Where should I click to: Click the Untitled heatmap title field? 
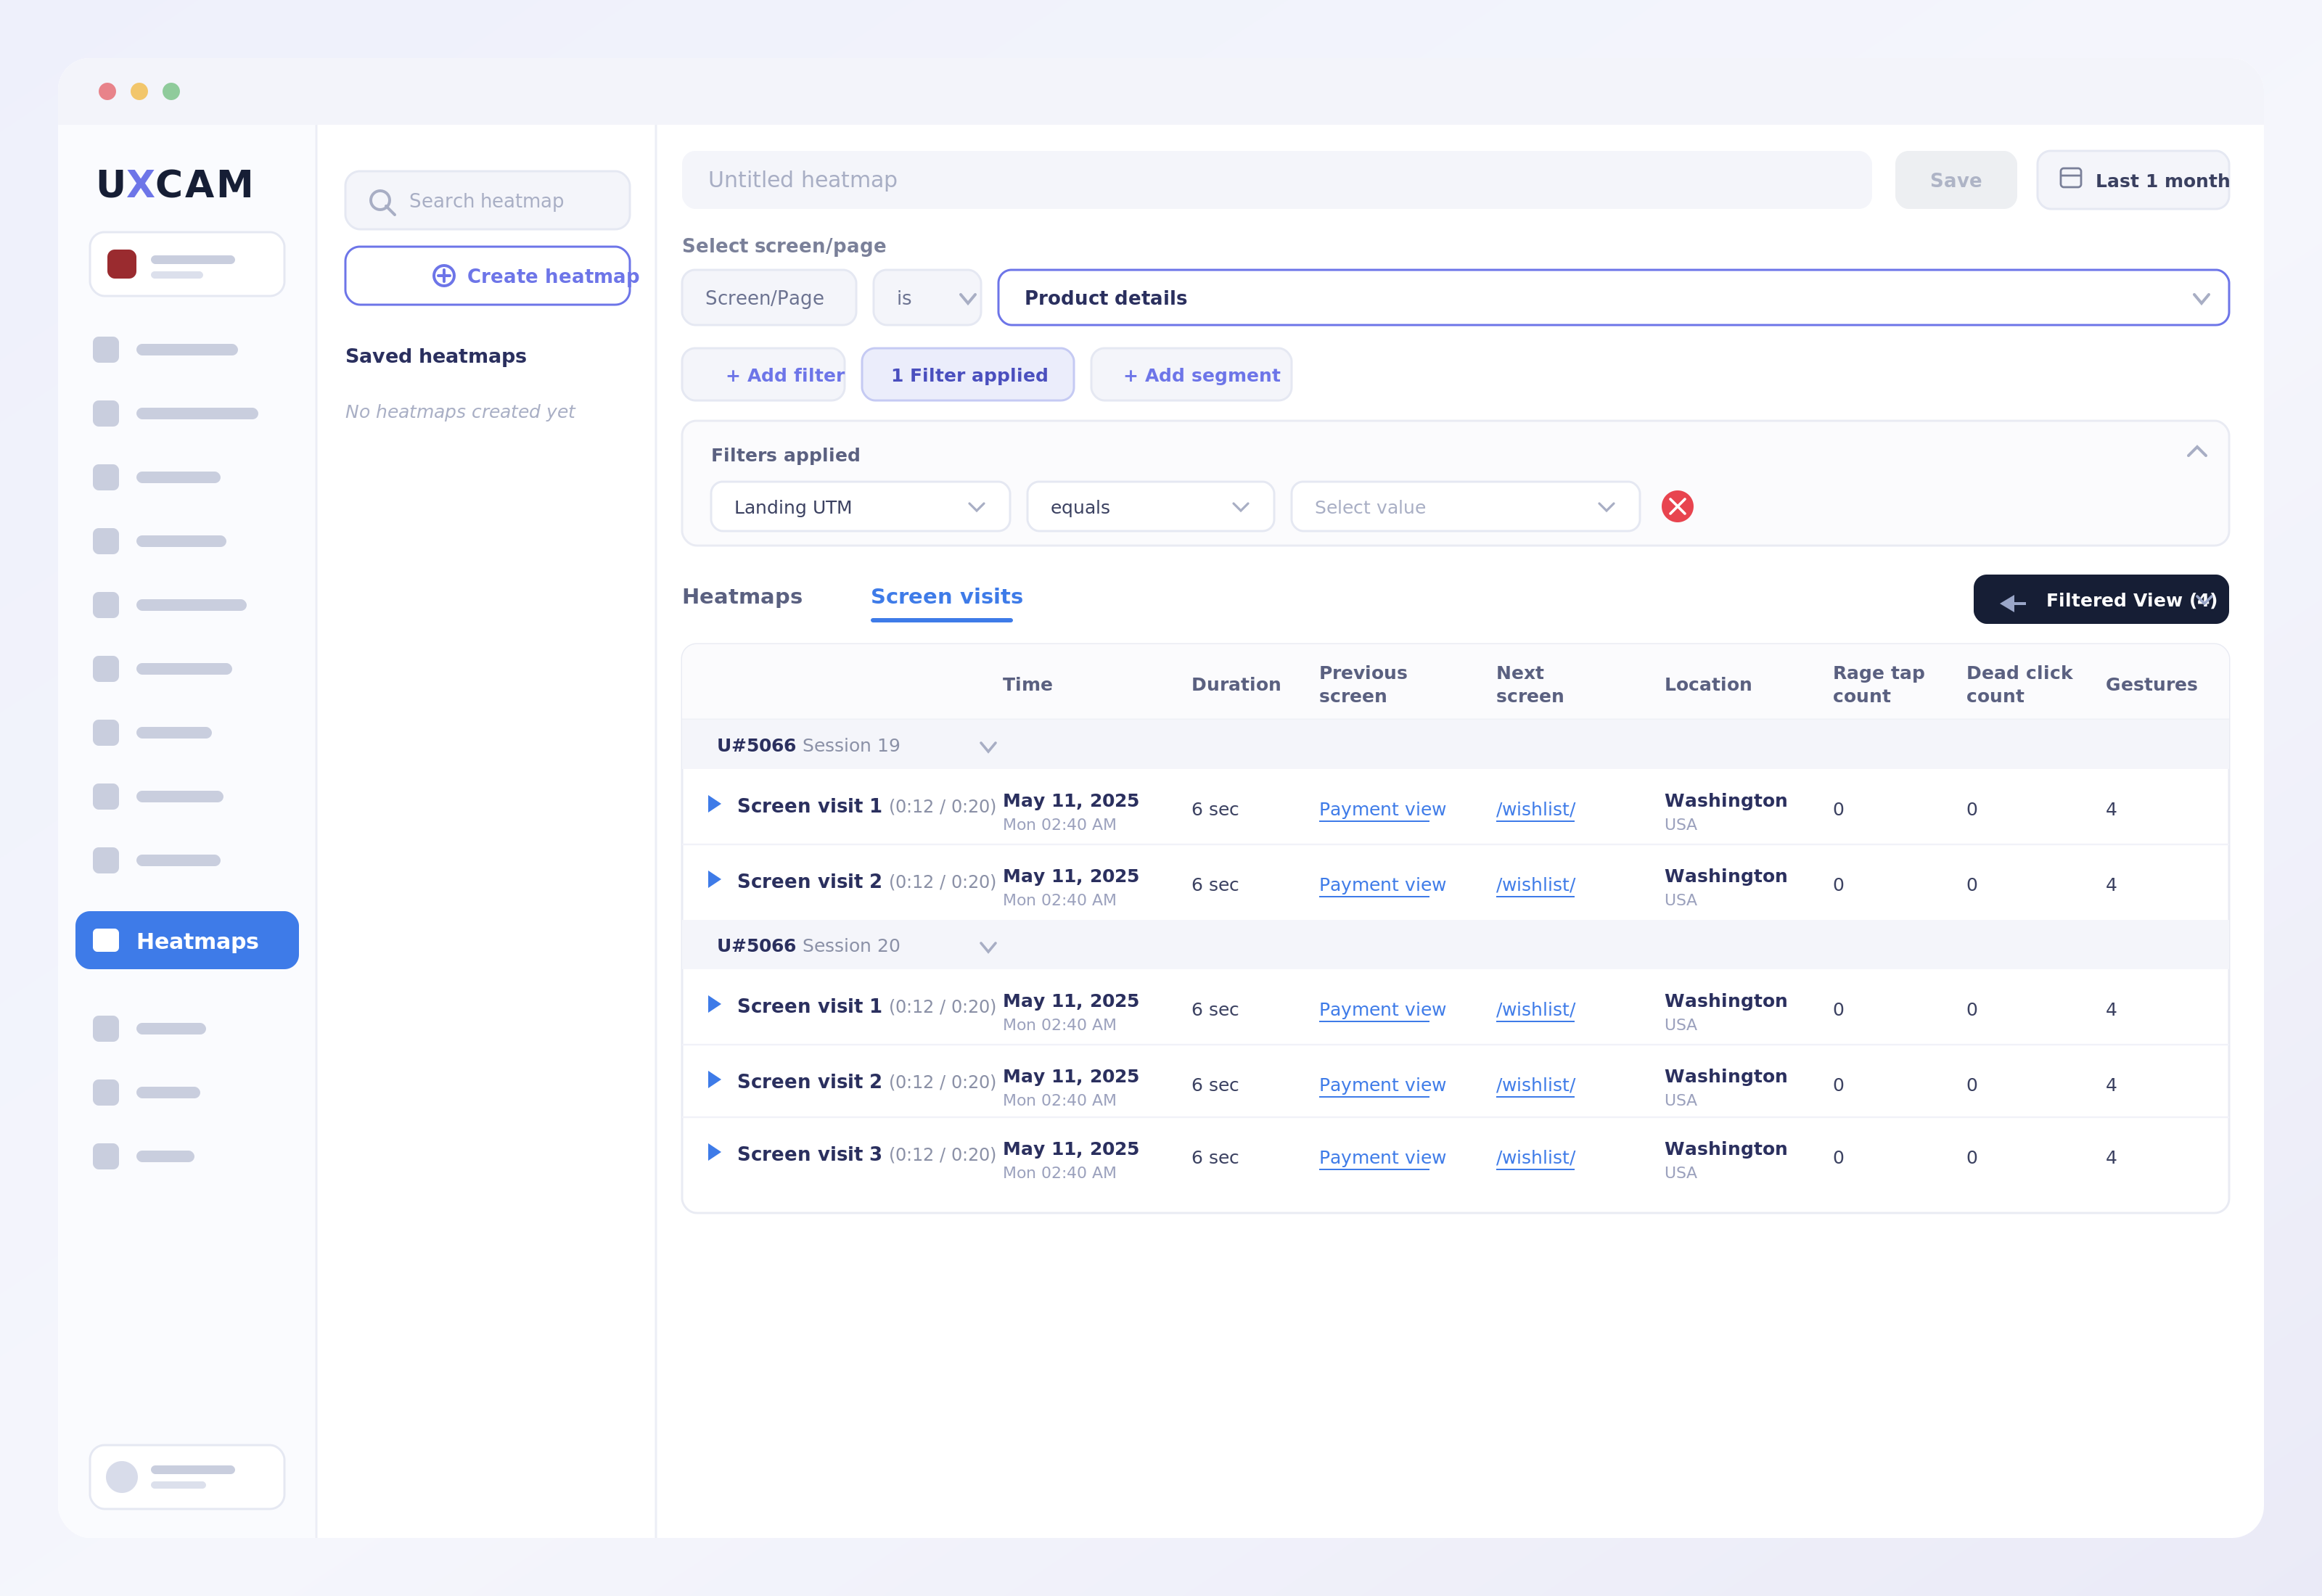(1276, 180)
